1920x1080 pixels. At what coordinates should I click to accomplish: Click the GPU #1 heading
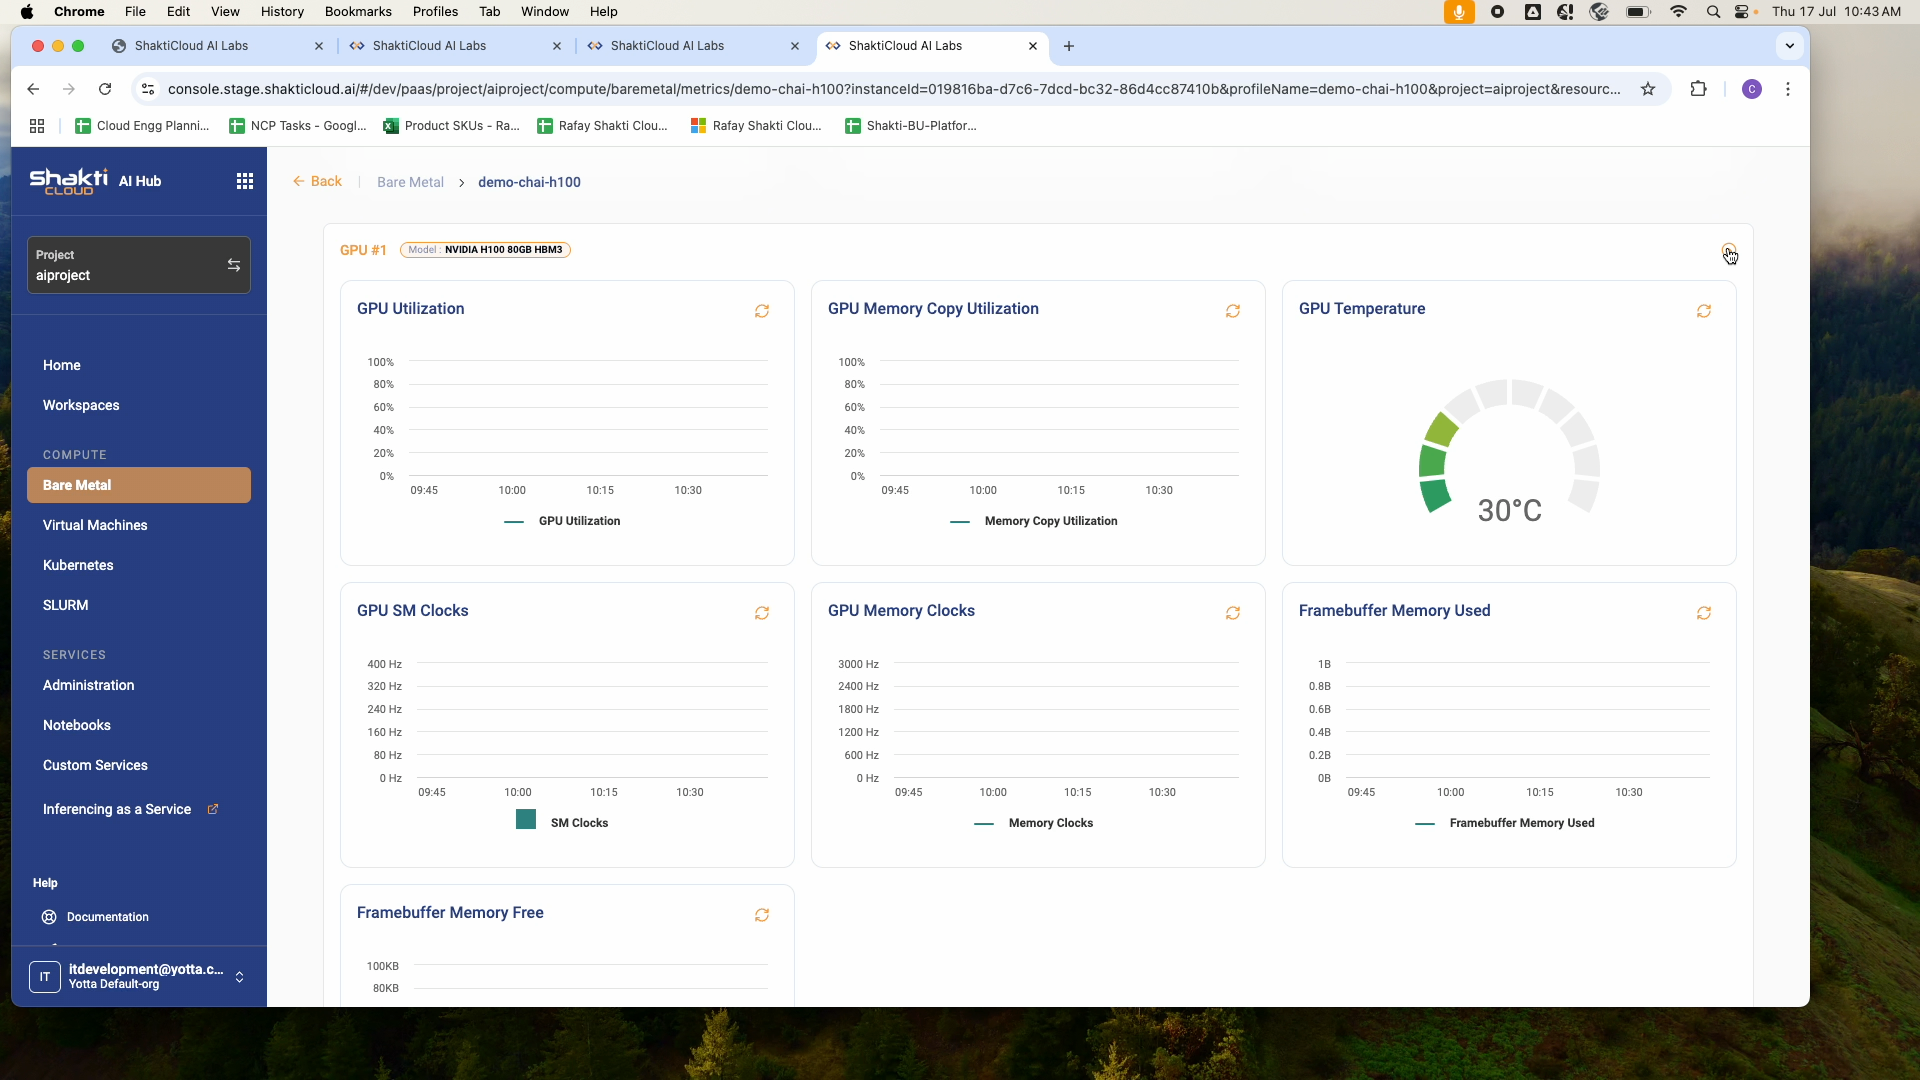click(363, 250)
